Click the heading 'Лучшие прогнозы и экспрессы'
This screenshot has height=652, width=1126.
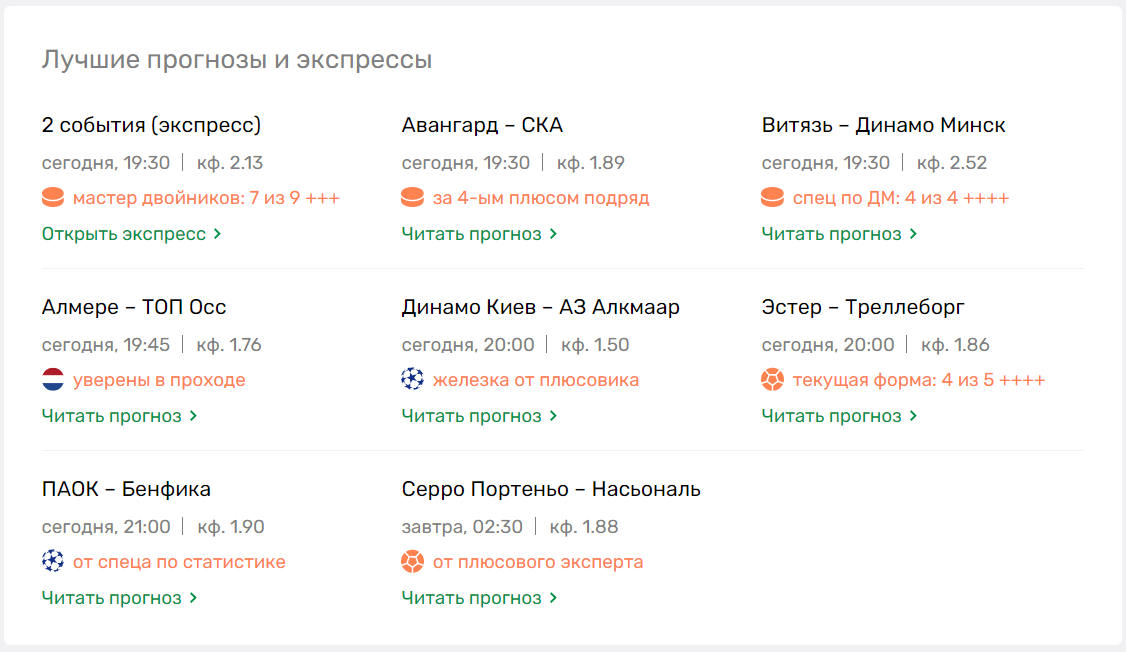pos(236,59)
